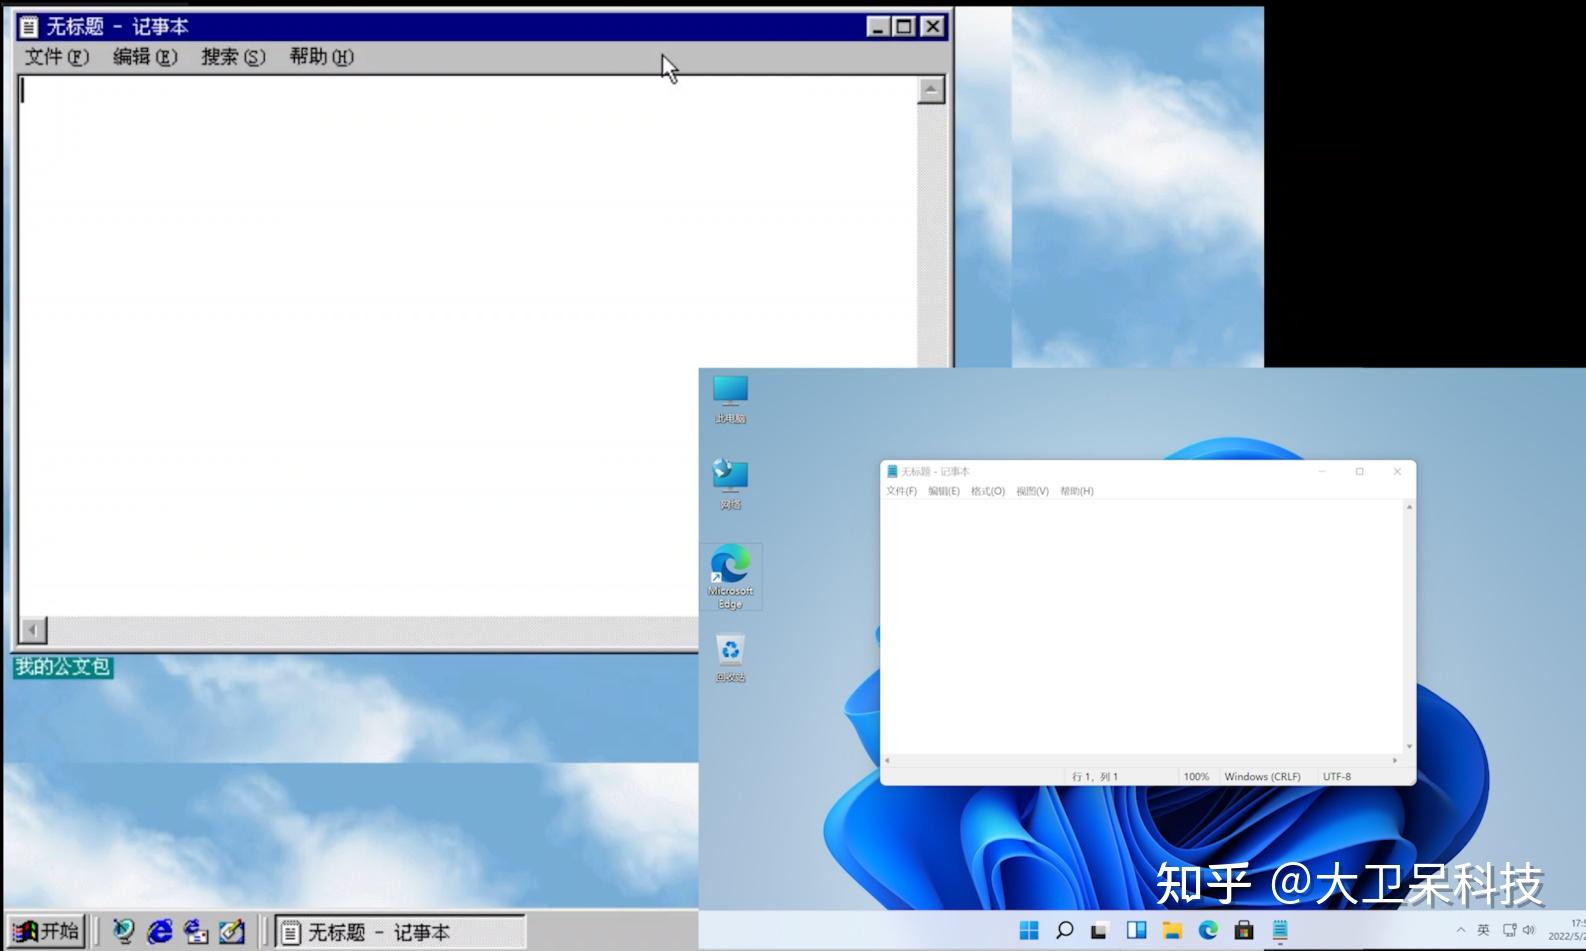Click 无标题 - 记事本 Win98 taskbar button
Image resolution: width=1586 pixels, height=951 pixels.
click(400, 932)
